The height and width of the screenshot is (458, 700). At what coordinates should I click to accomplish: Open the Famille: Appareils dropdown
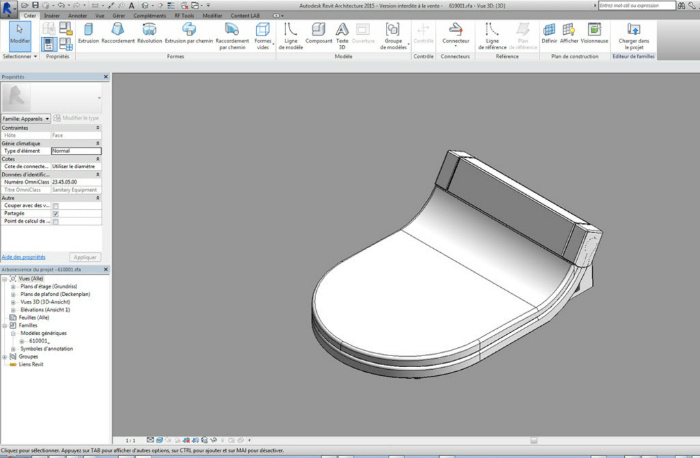[28, 118]
